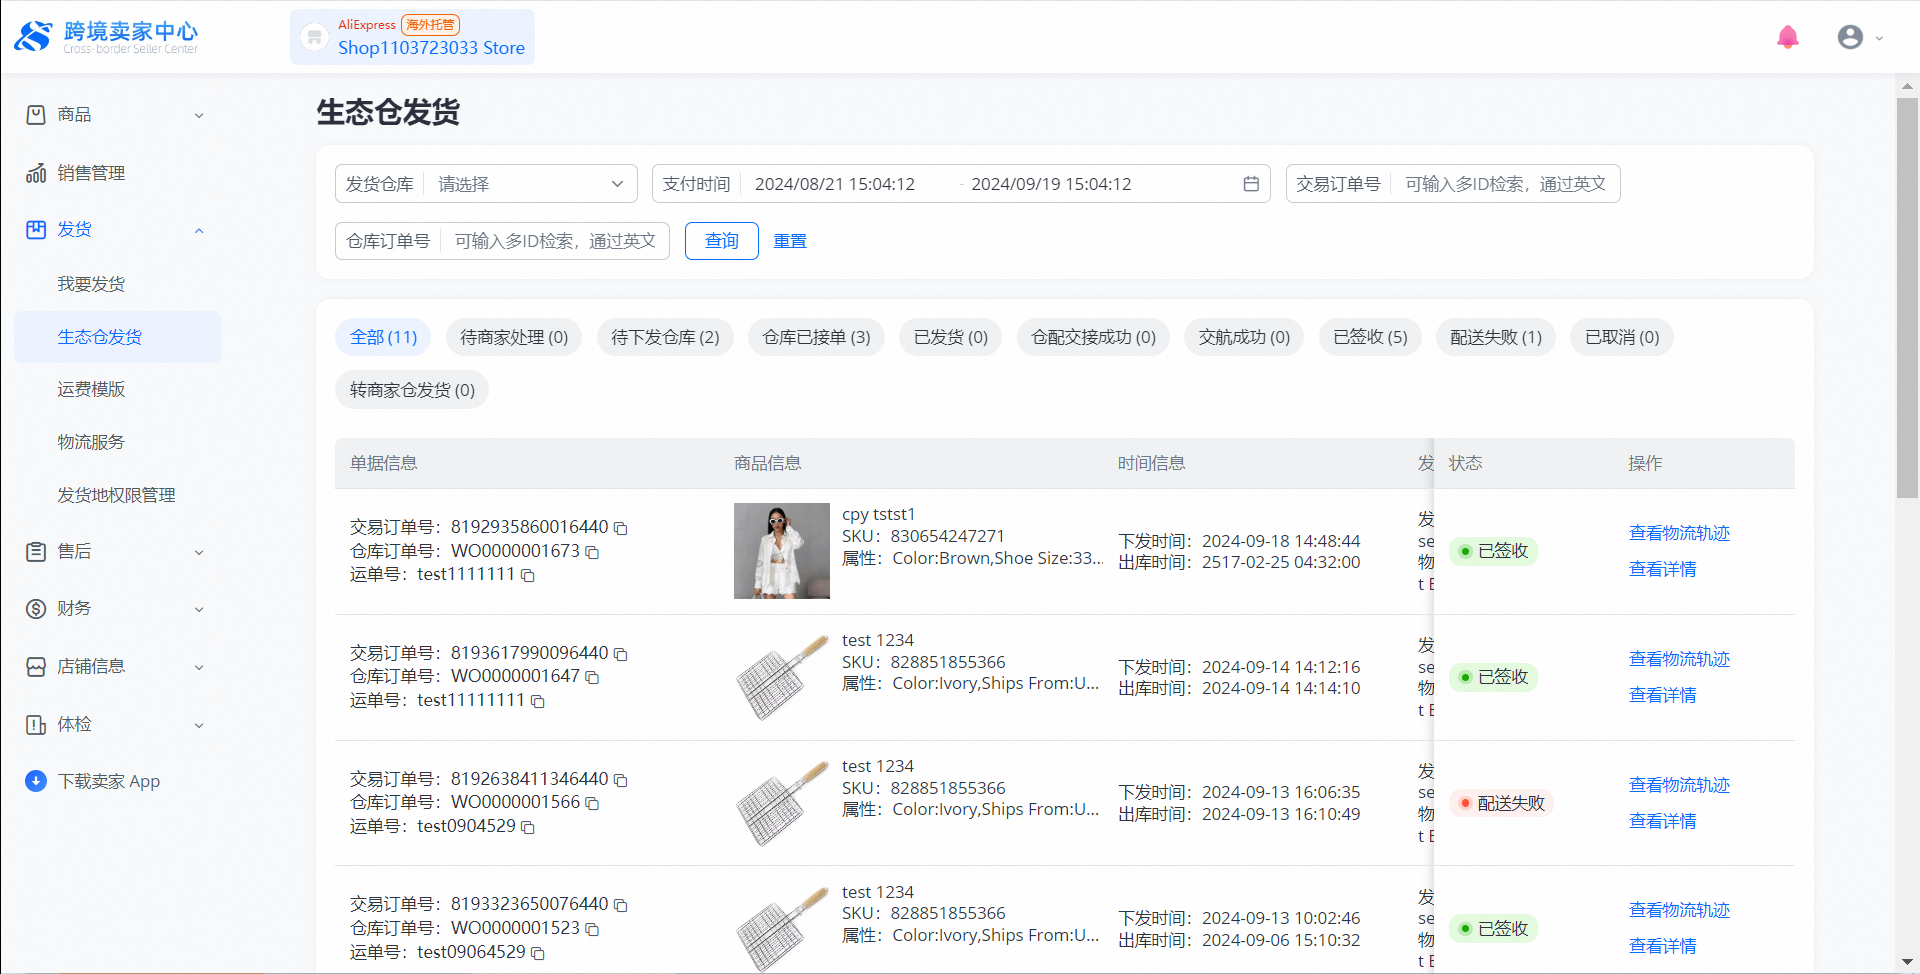This screenshot has width=1920, height=974.
Task: Expand the 财务 menu chevron
Action: tap(199, 610)
